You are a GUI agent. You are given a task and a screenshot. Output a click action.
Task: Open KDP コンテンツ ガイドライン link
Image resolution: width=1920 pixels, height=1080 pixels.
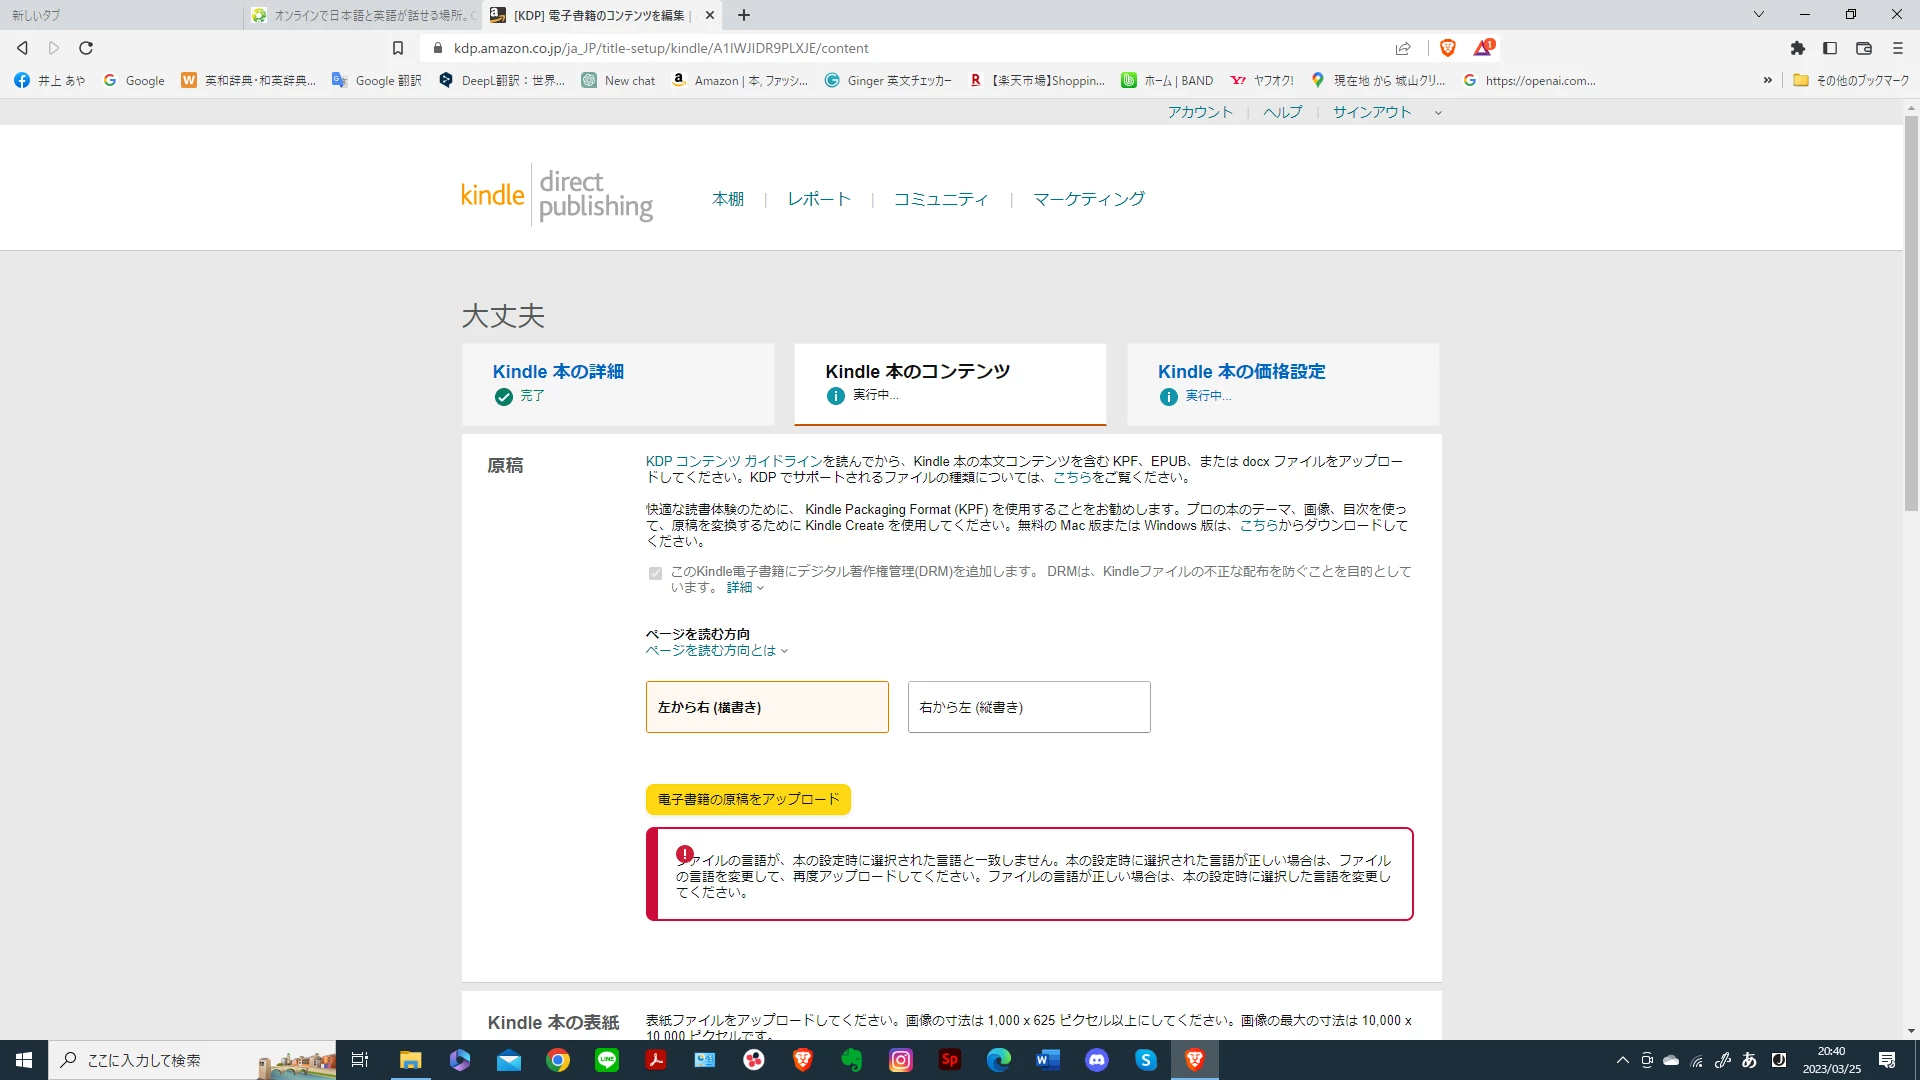tap(733, 461)
